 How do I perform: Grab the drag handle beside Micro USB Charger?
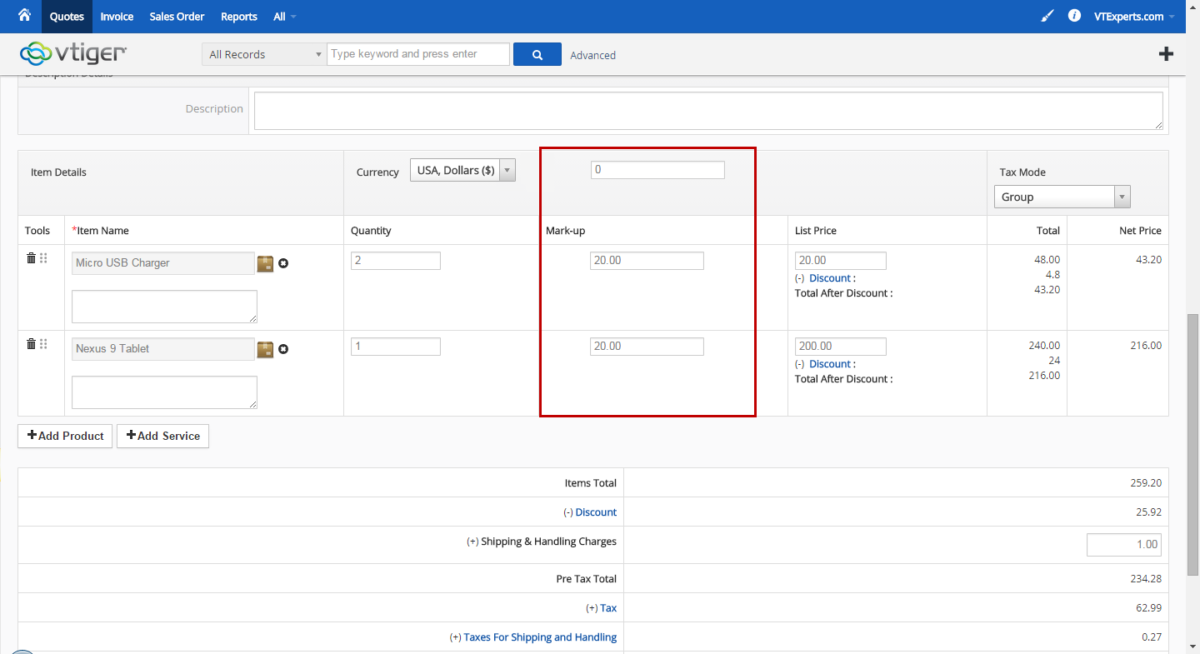41,259
